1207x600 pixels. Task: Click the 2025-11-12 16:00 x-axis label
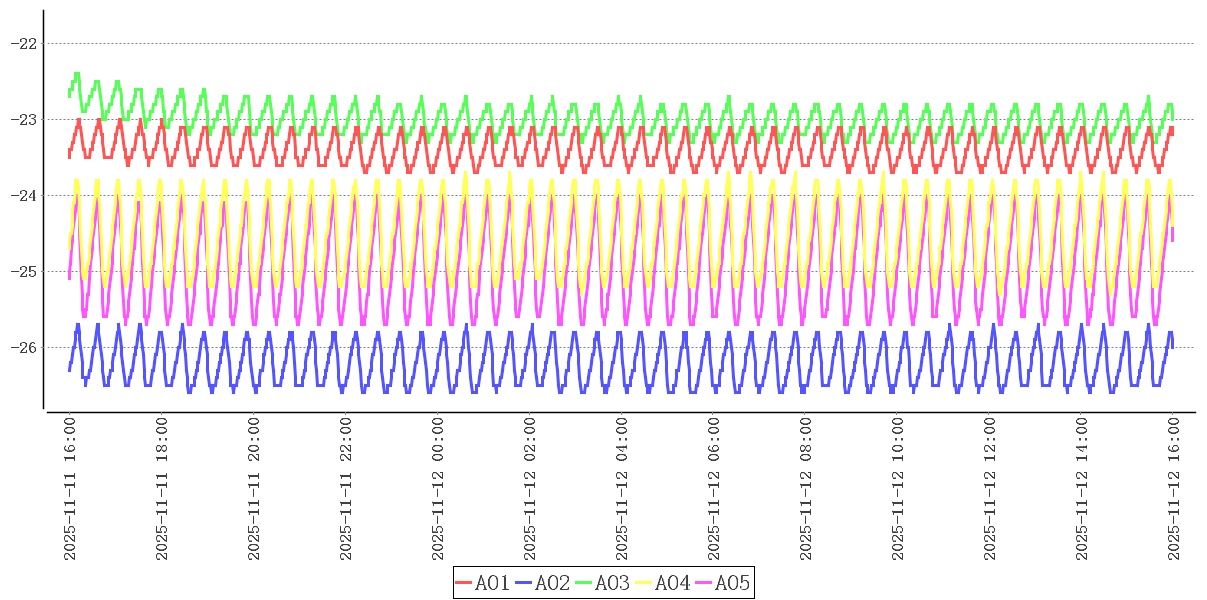[x=1174, y=489]
